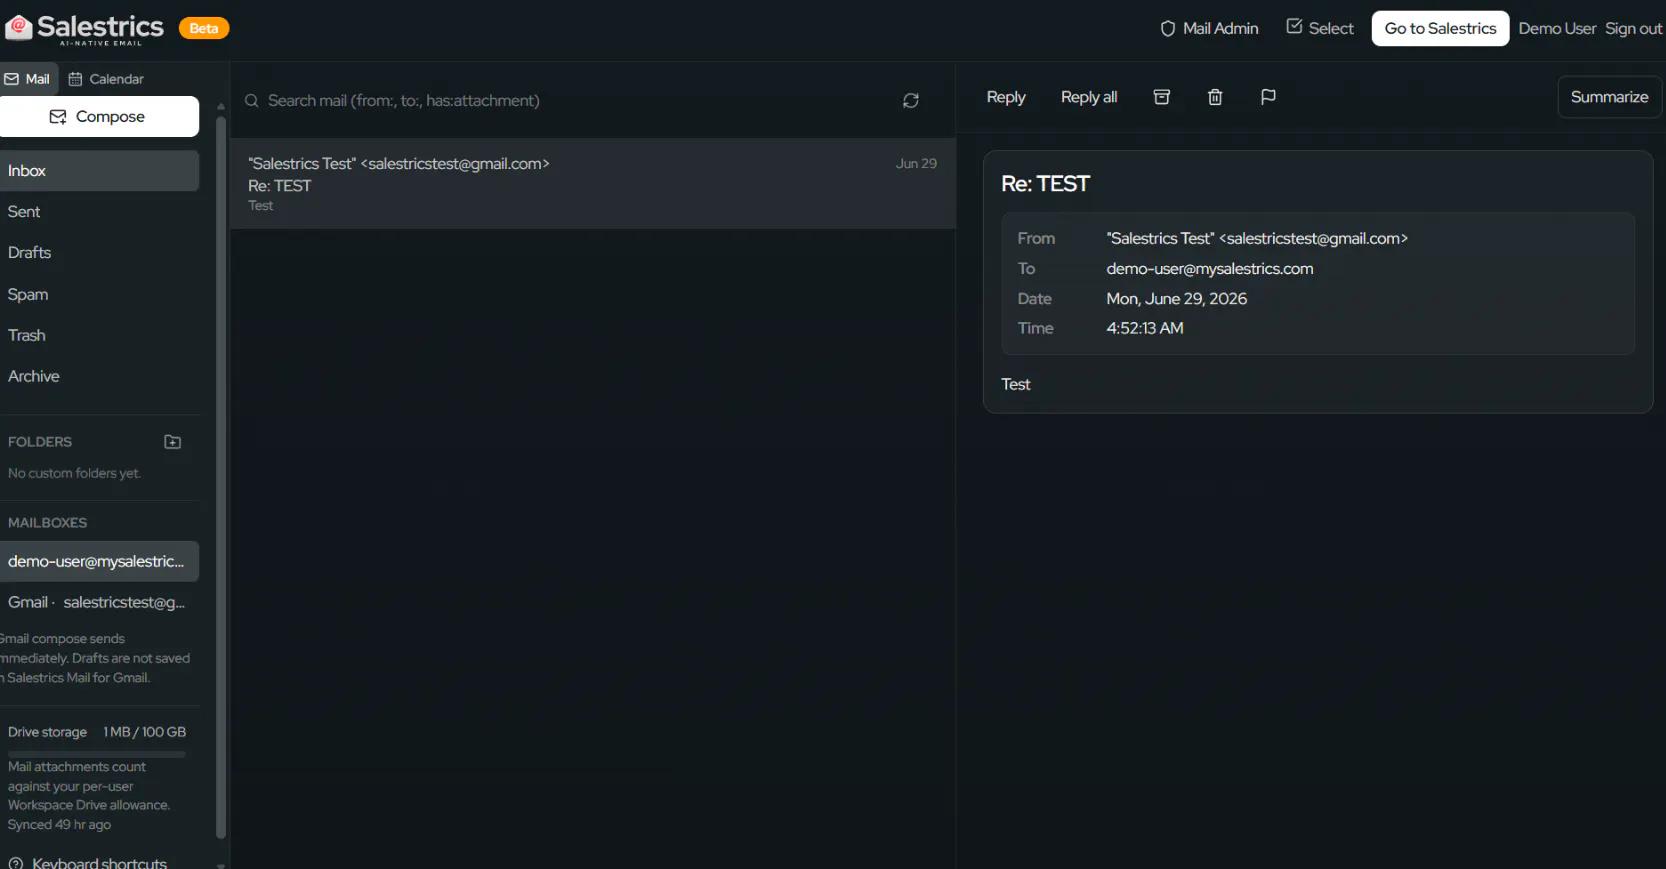This screenshot has width=1666, height=869.
Task: Archive the open email via toolbar icon
Action: (x=1161, y=97)
